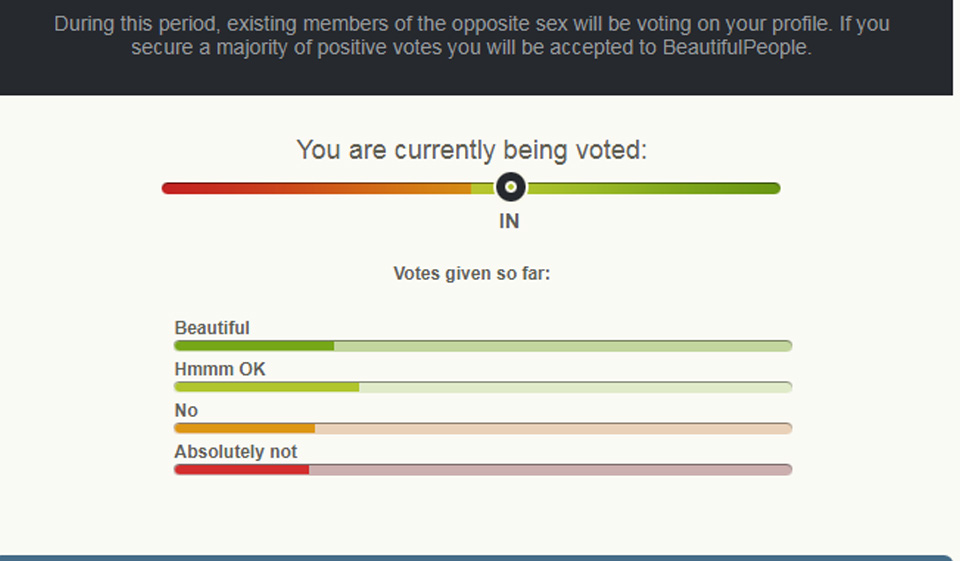Click the unfilled pale part of the Beautiful bar
The height and width of the screenshot is (561, 960).
click(562, 346)
